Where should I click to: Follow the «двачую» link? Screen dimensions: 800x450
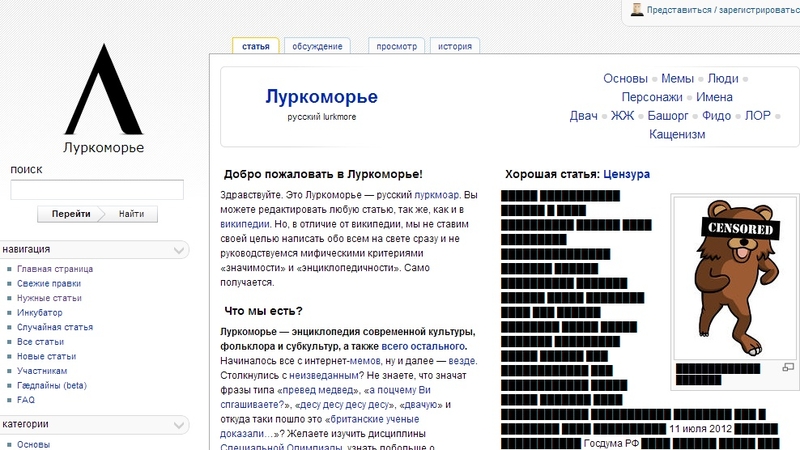point(421,405)
